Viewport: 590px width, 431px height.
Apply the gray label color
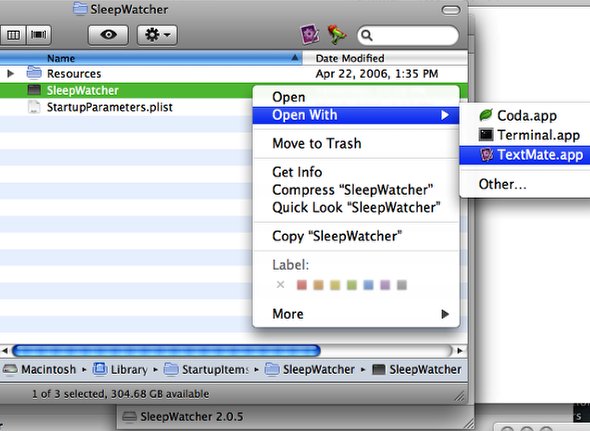click(x=402, y=285)
